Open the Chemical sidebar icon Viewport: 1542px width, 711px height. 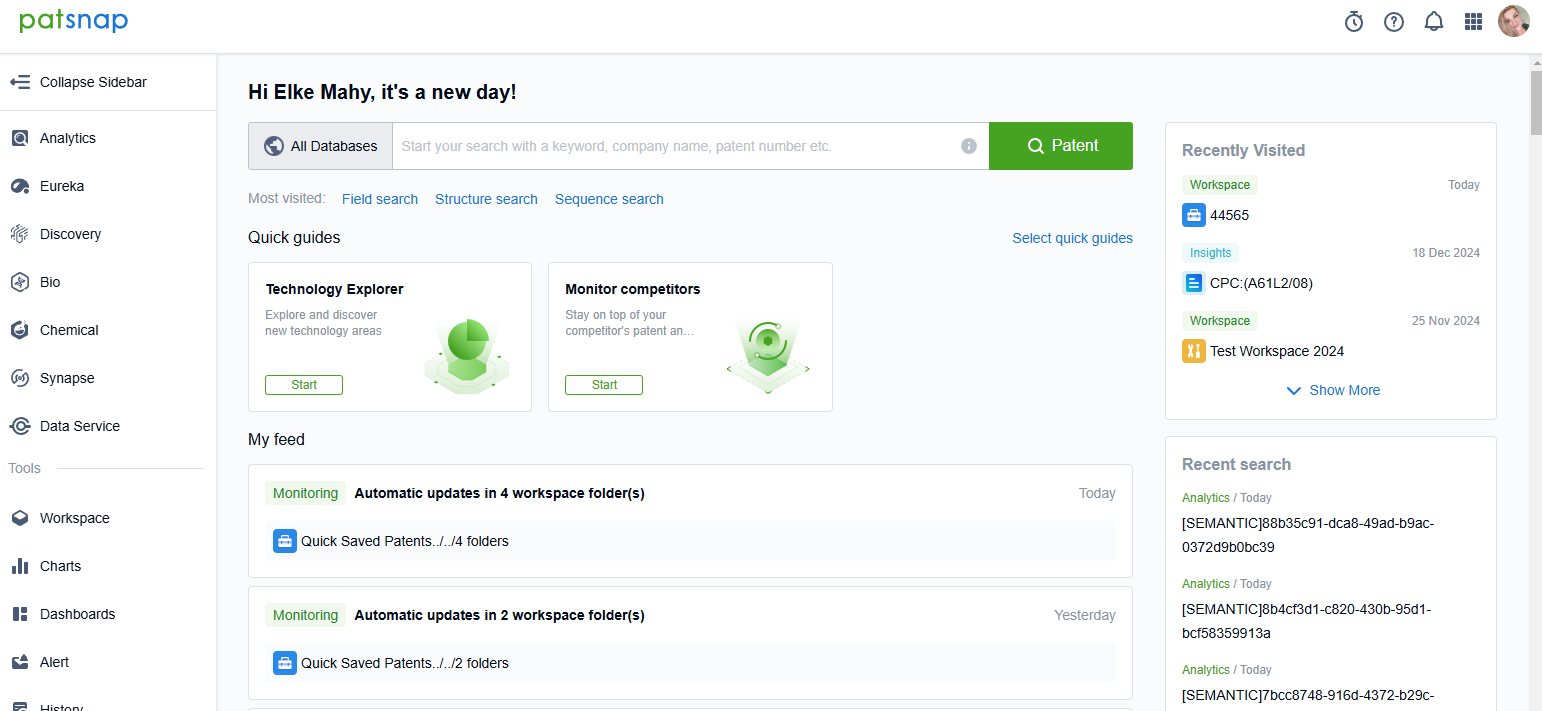pyautogui.click(x=19, y=330)
